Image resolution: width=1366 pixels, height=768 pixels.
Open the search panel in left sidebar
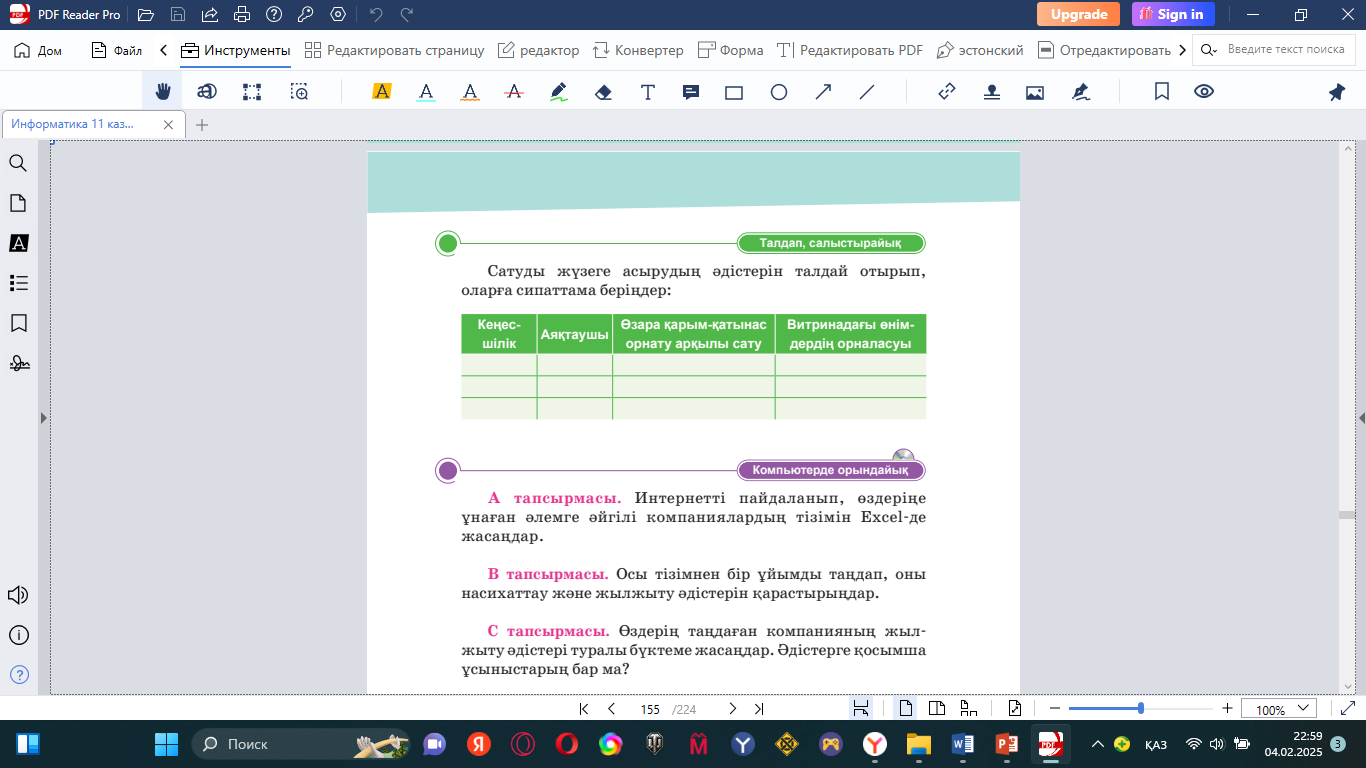(18, 163)
